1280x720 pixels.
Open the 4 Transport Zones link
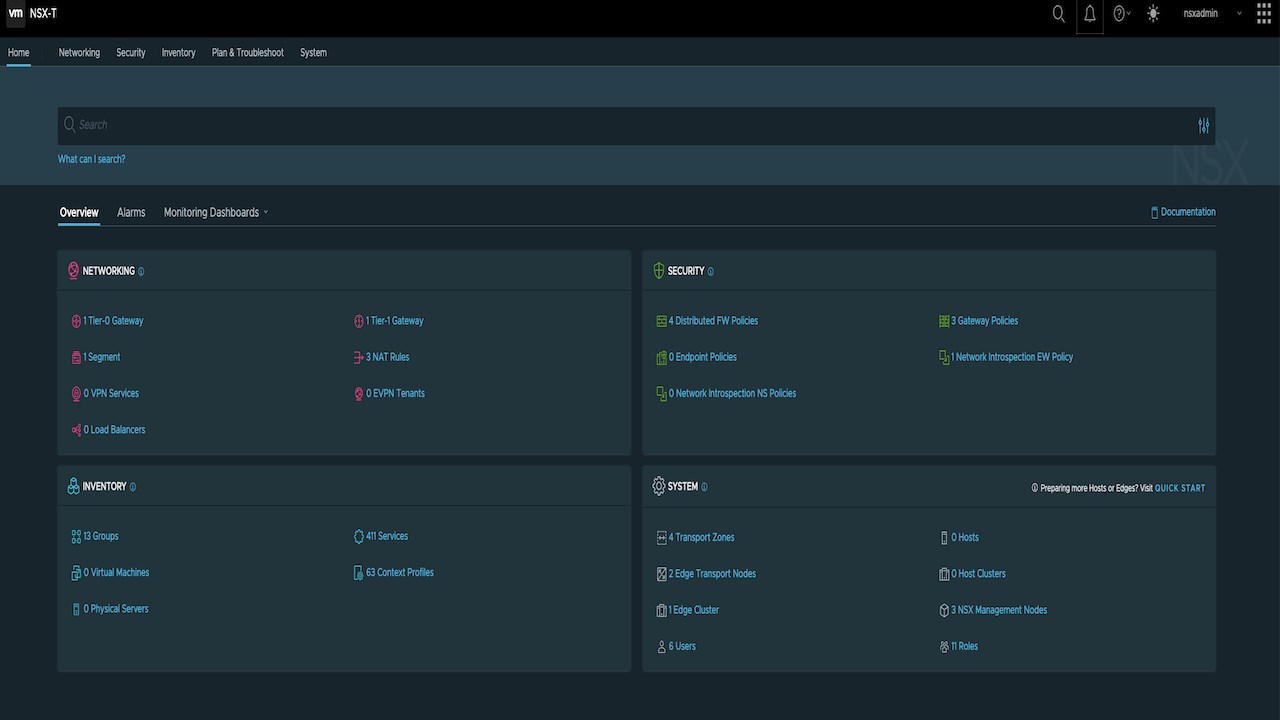pos(702,537)
